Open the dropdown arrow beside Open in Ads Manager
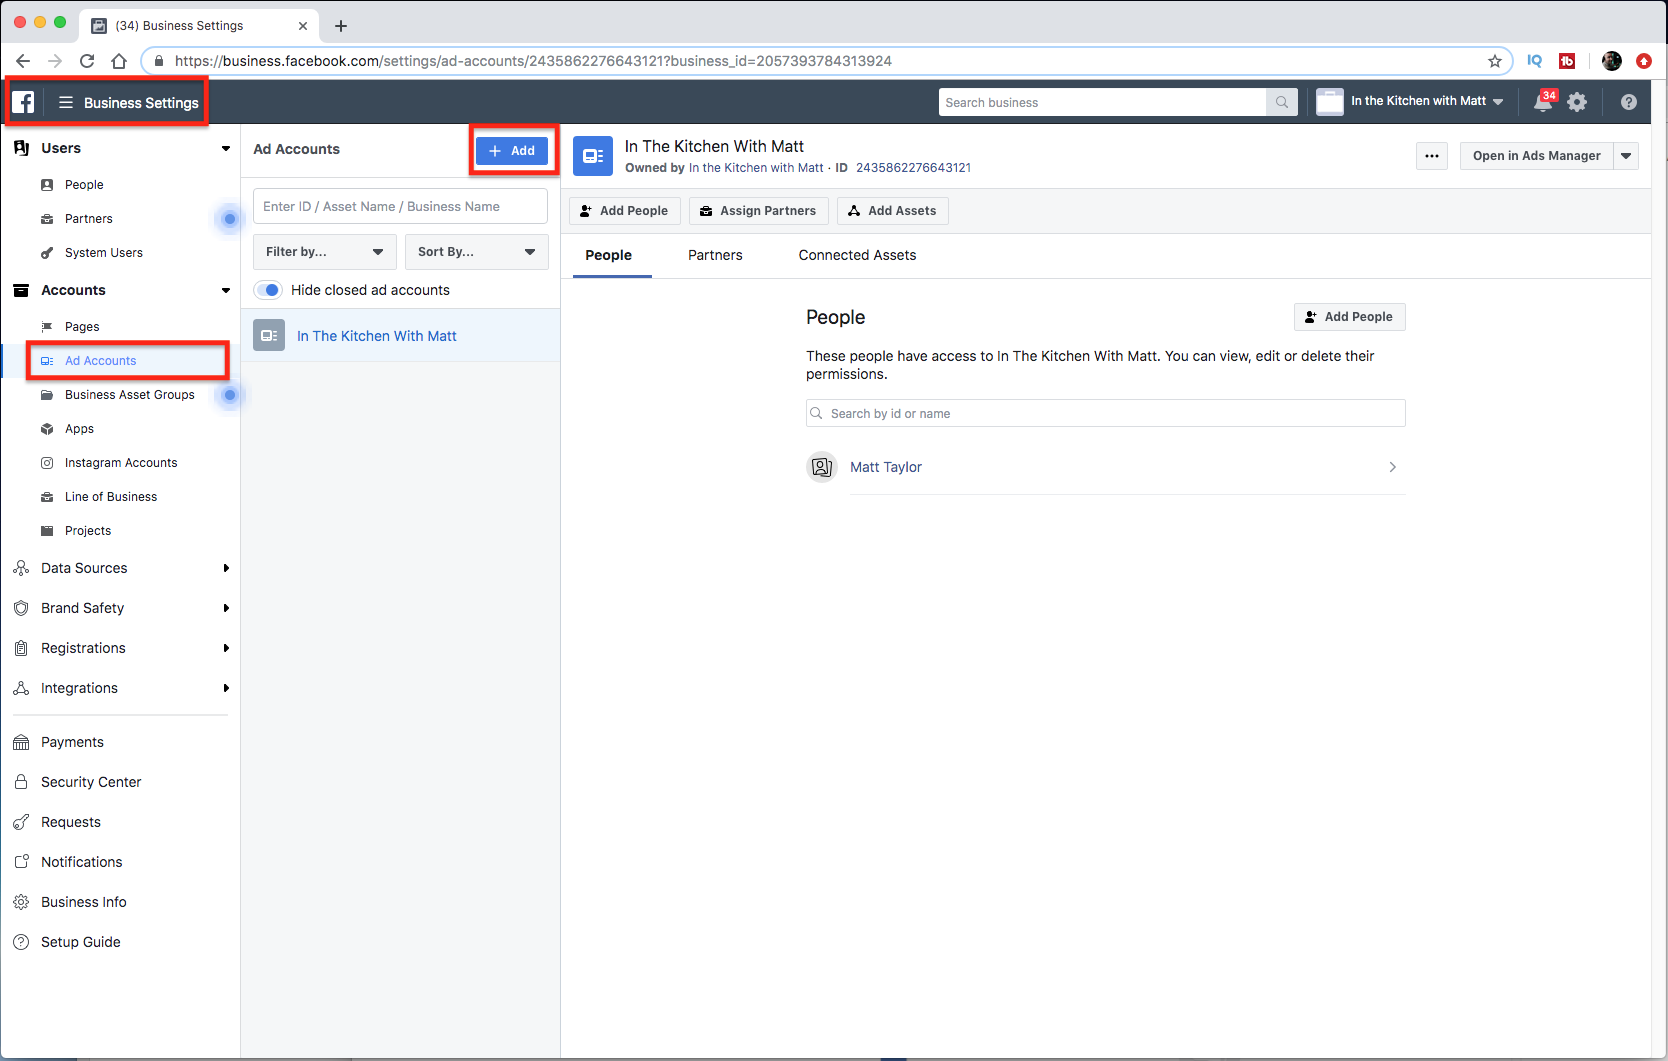1668x1061 pixels. coord(1626,156)
